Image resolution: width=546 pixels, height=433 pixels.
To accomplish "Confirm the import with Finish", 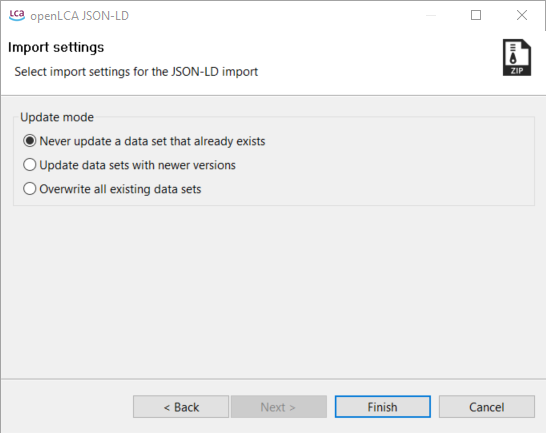I will click(383, 407).
